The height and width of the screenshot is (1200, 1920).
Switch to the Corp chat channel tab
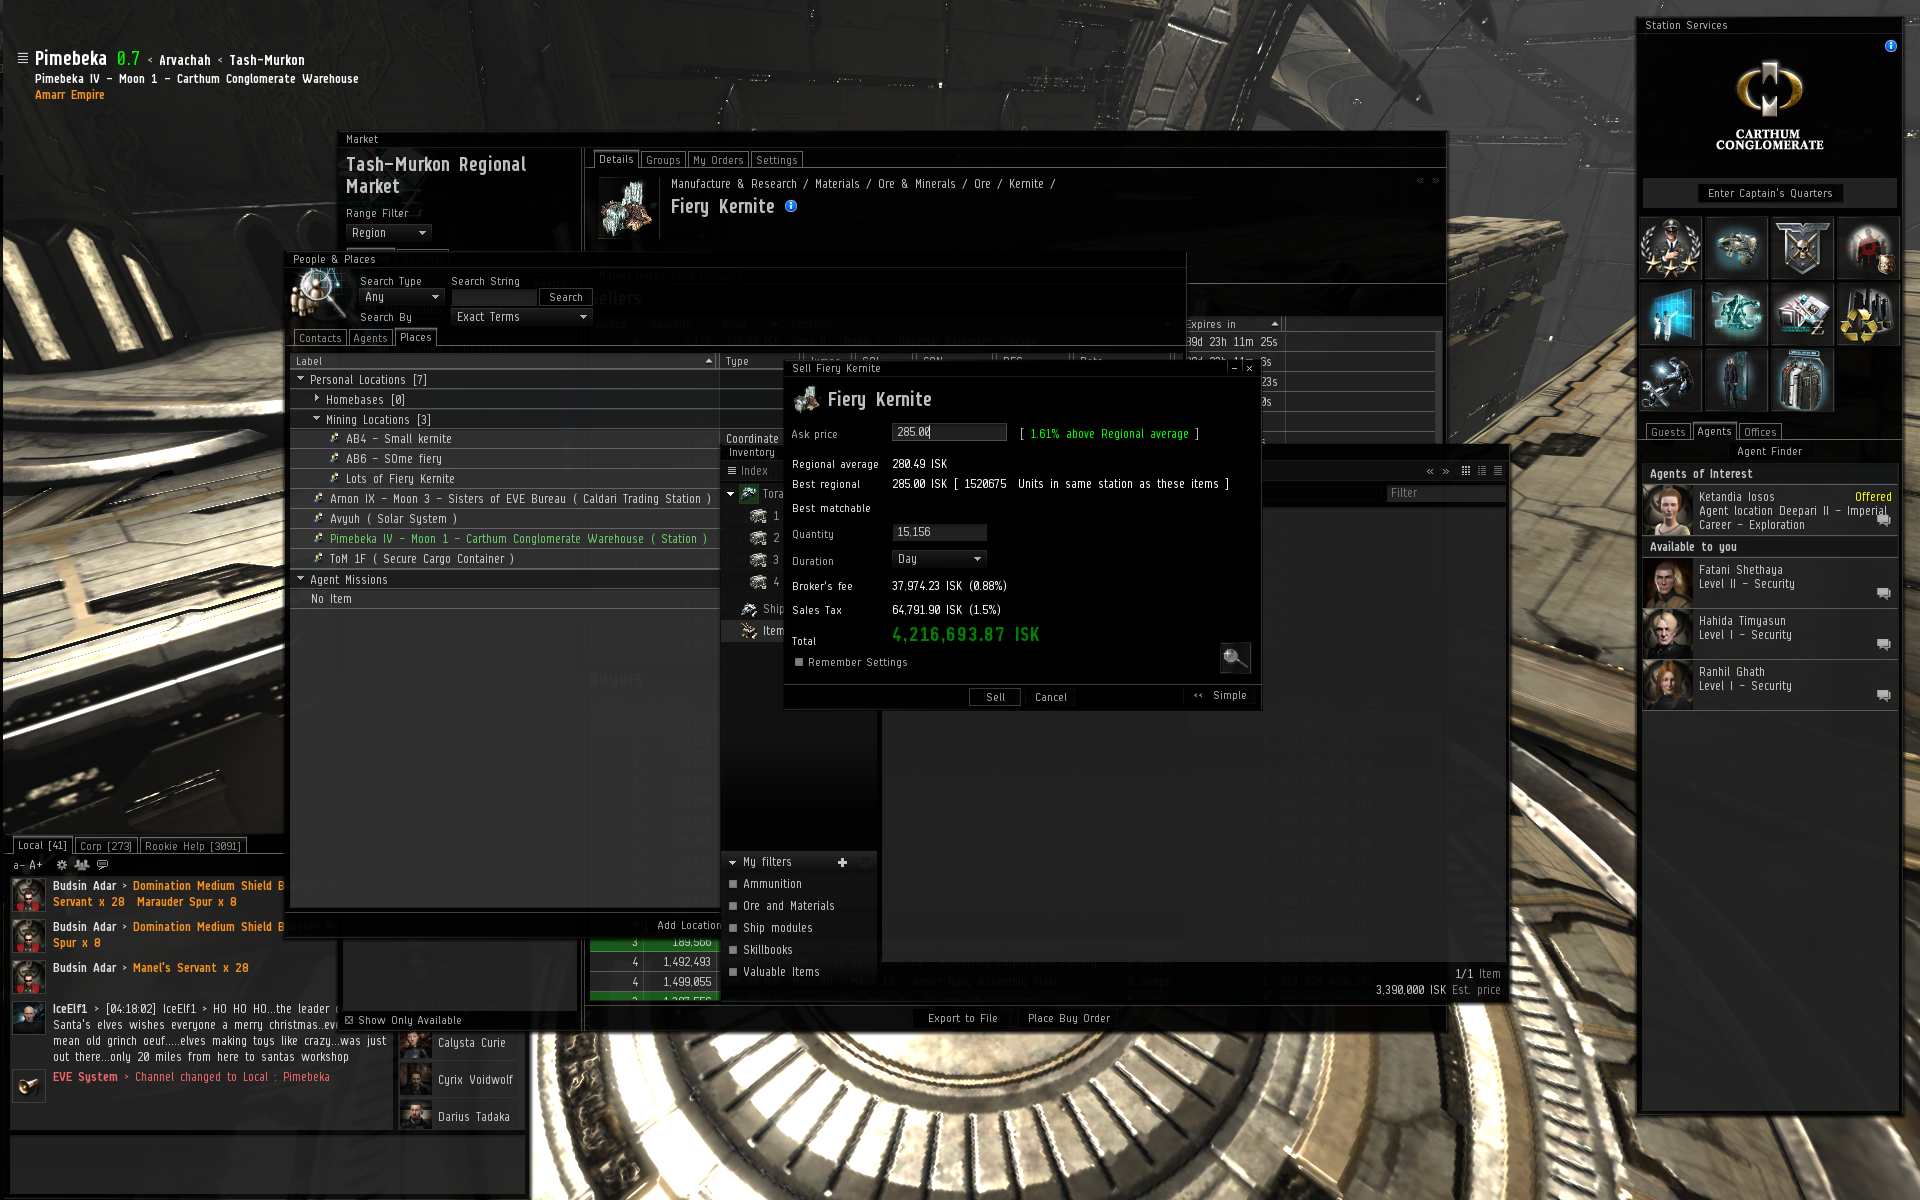[x=105, y=846]
